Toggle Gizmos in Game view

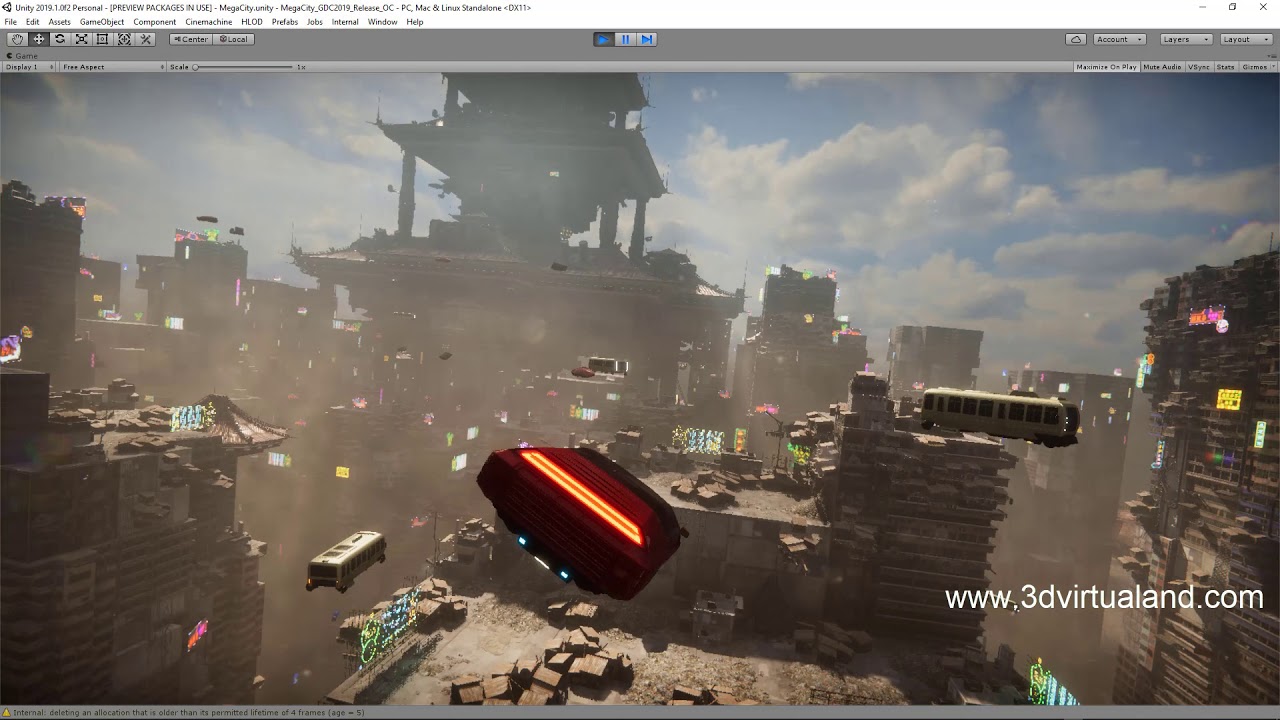(1253, 67)
